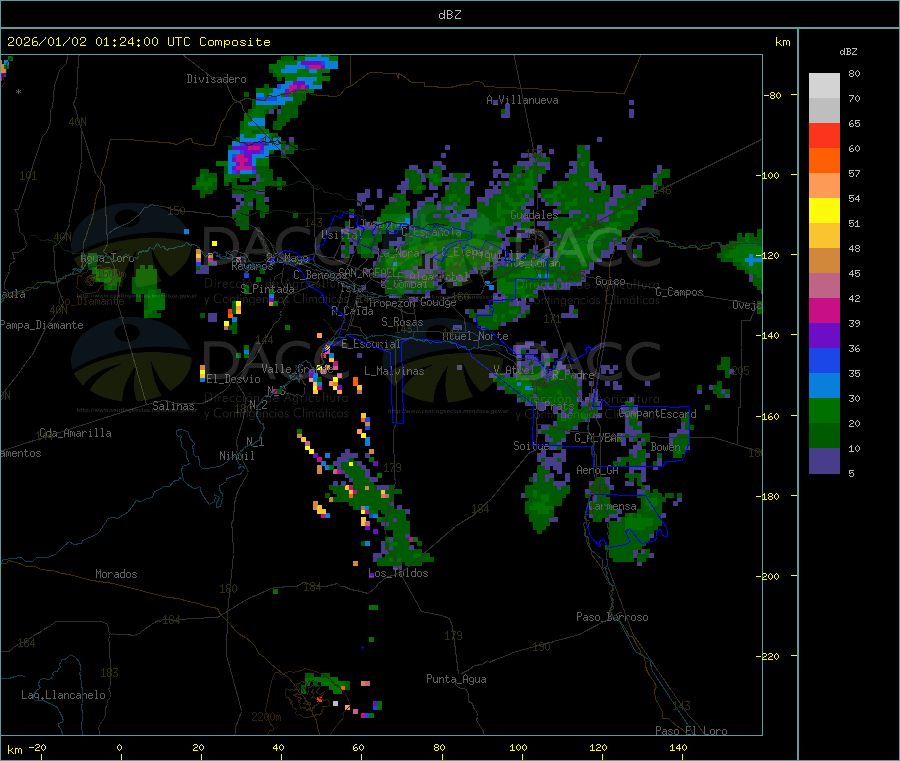Click the Agua_Toro map label
The image size is (900, 761).
107,258
